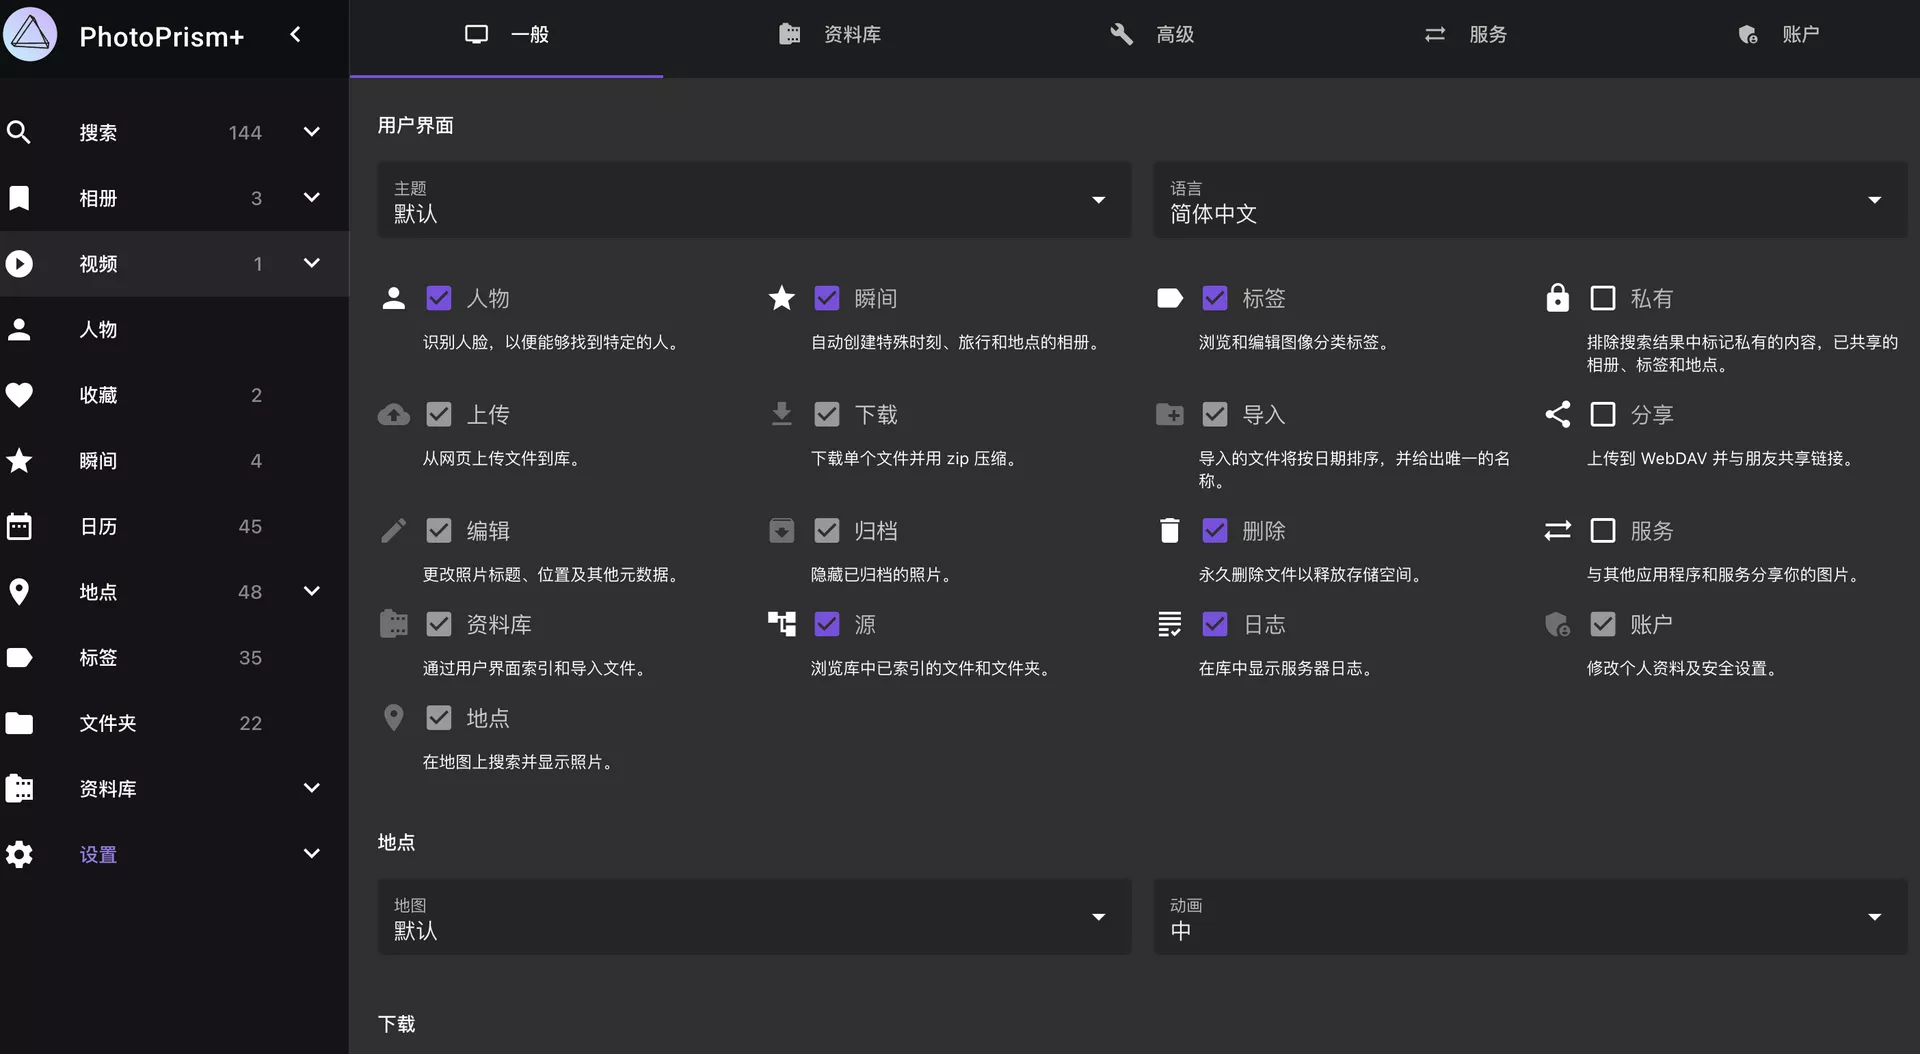The image size is (1920, 1054).
Task: Click the calendar icon in sidebar
Action: [19, 527]
